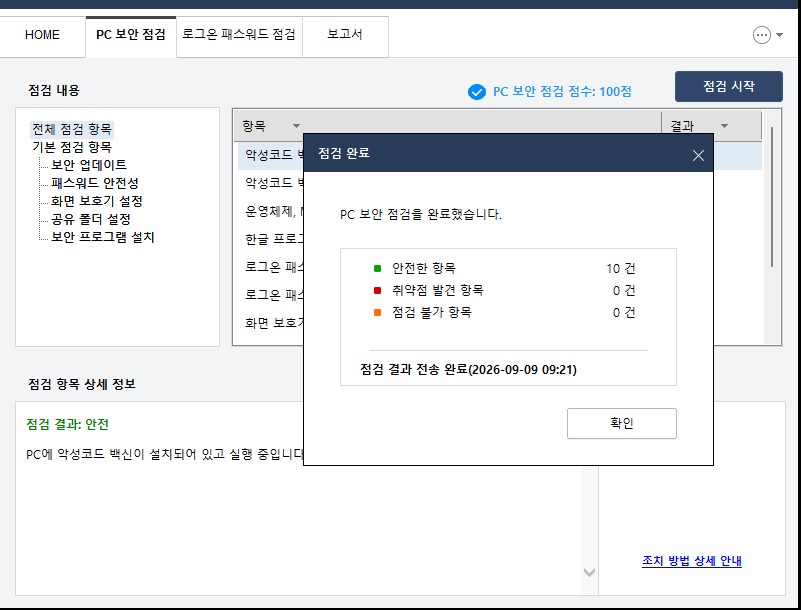The height and width of the screenshot is (610, 801).
Task: Choose 보안 프로그램 설치 tree item
Action: 103,237
